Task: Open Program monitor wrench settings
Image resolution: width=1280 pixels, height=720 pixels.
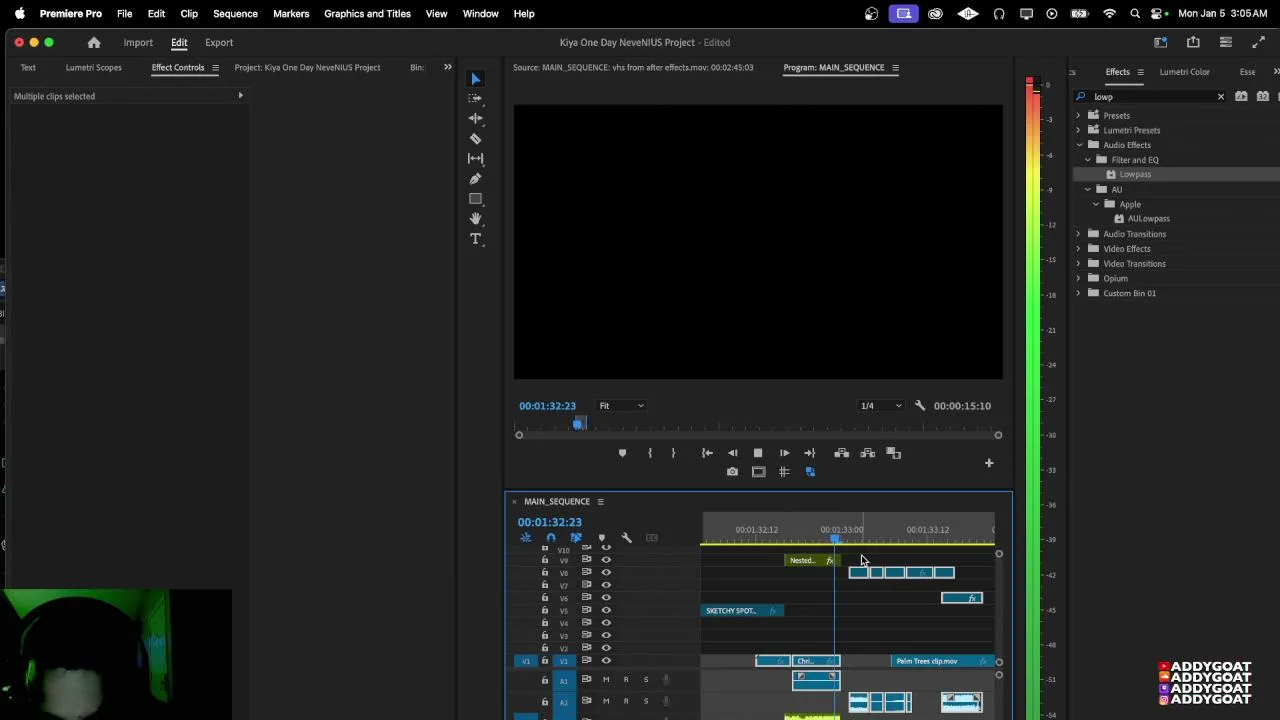Action: [920, 406]
